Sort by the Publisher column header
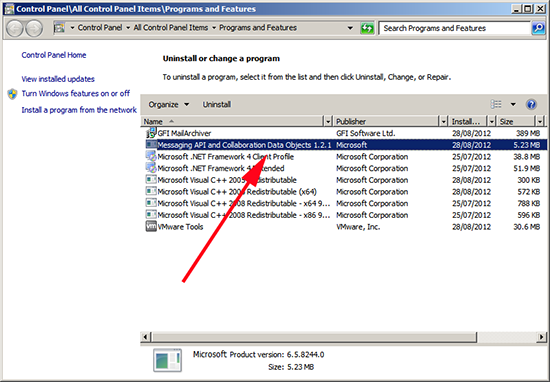 (386, 121)
